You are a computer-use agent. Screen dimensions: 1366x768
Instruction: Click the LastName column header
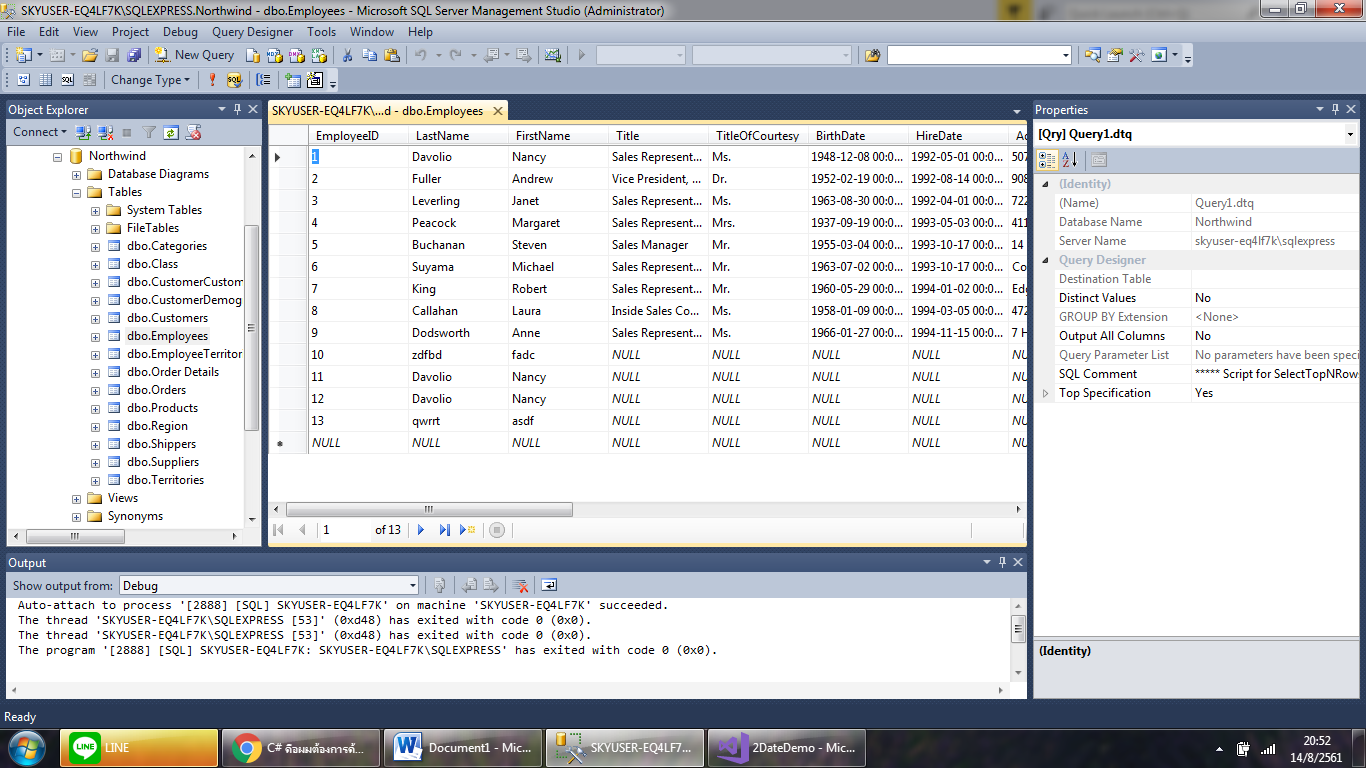(x=458, y=135)
